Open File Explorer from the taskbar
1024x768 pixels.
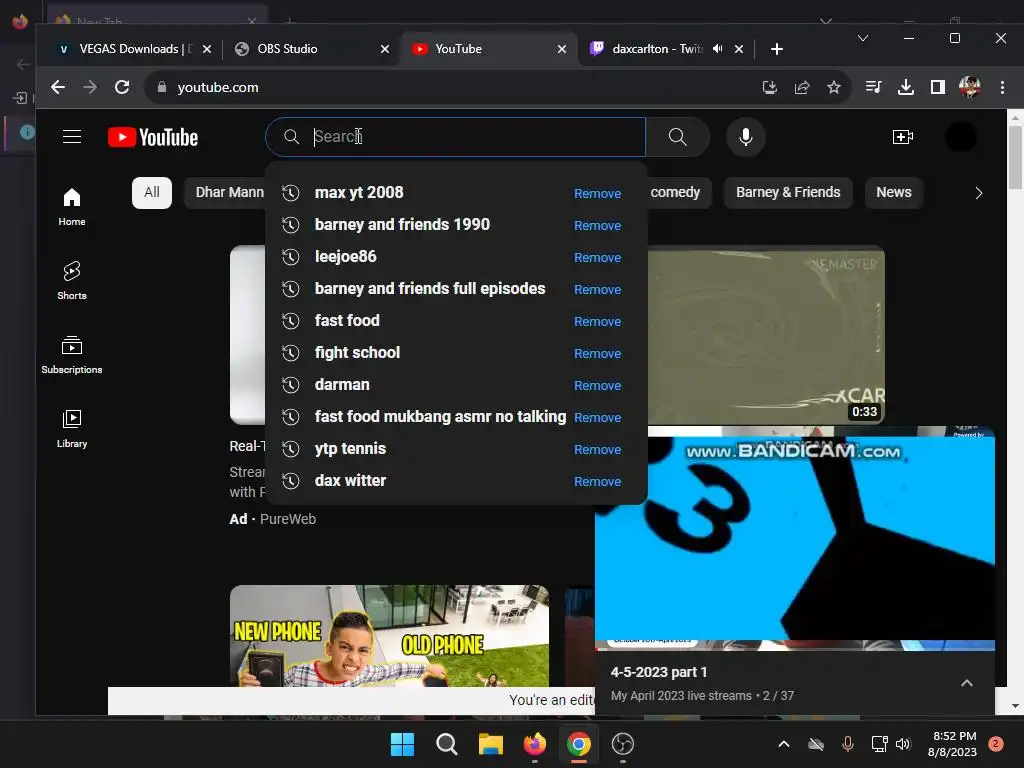coord(490,744)
